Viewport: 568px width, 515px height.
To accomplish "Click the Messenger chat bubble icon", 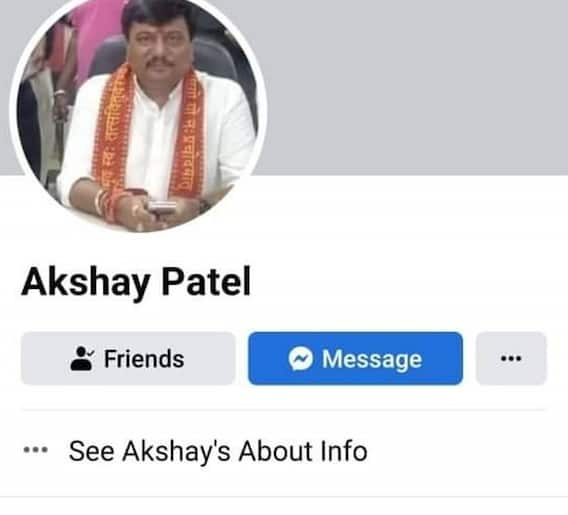I will click(x=301, y=359).
